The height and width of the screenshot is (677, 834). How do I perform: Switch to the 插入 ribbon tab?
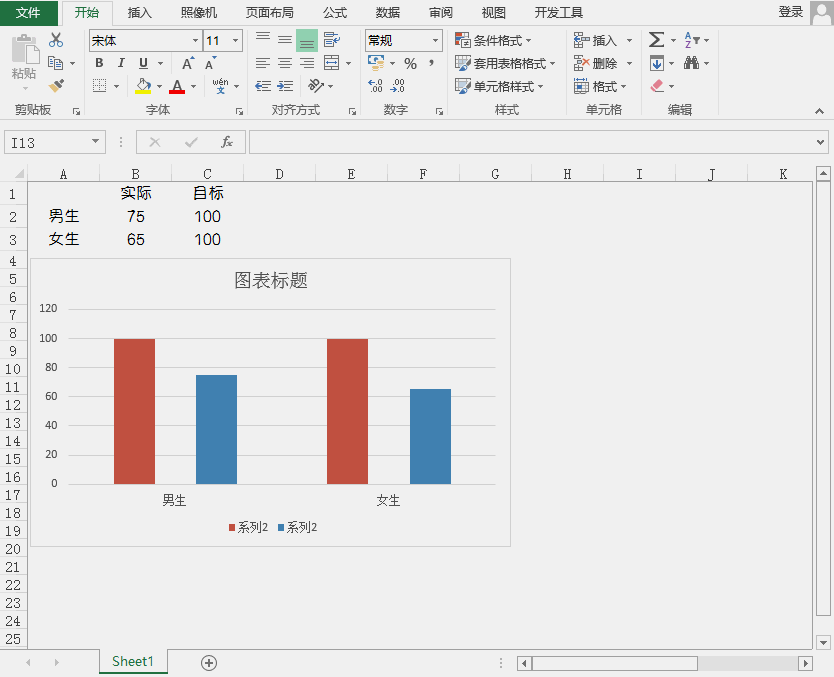coord(140,12)
